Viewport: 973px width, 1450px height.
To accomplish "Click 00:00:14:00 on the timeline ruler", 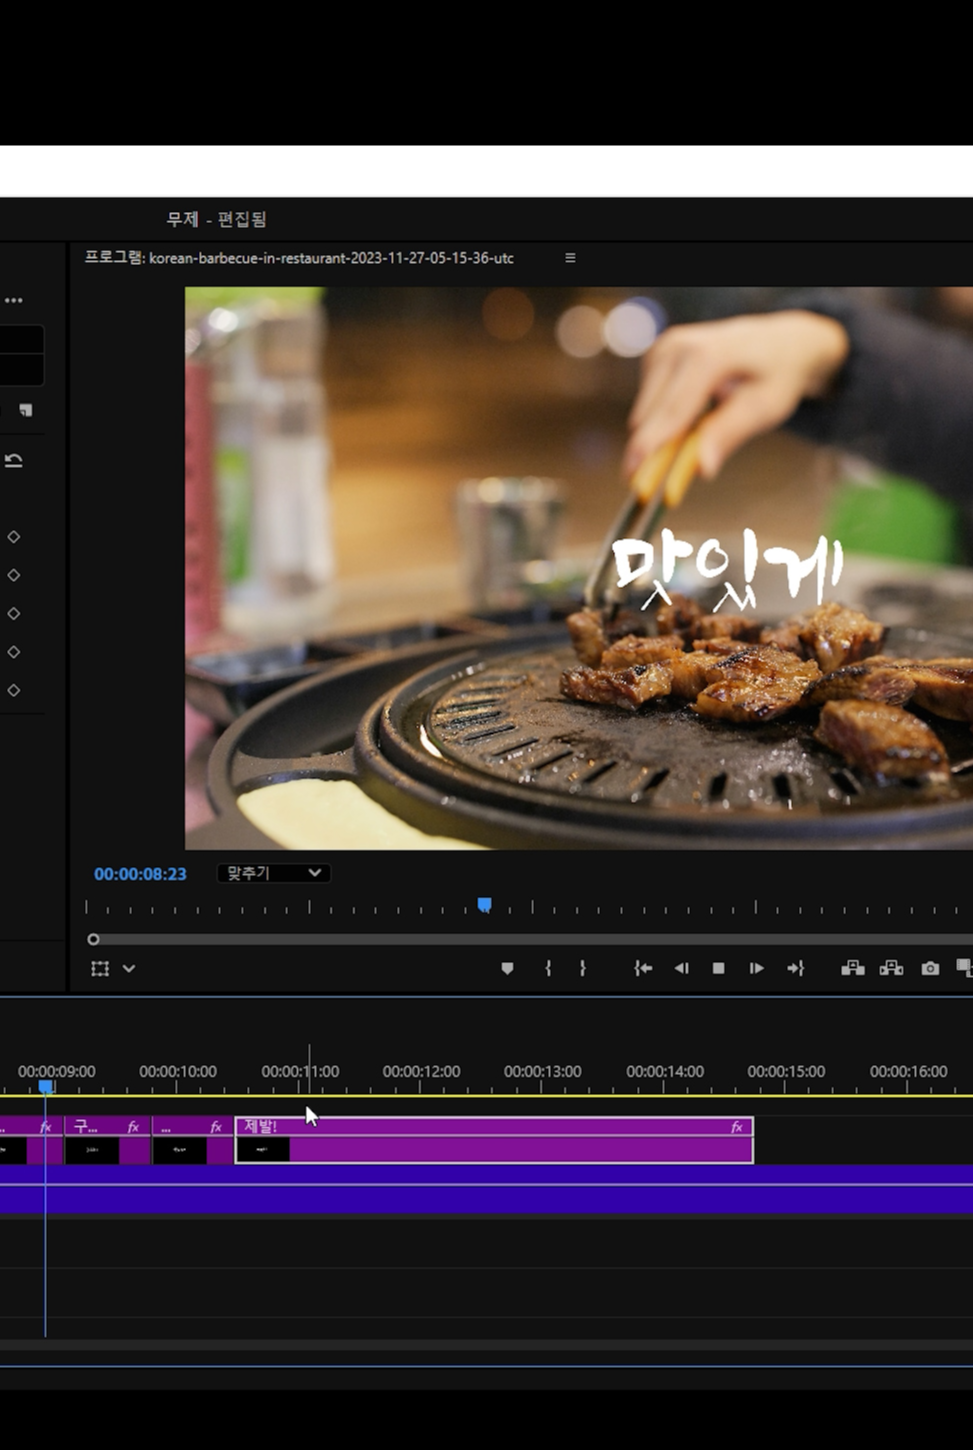I will [665, 1071].
